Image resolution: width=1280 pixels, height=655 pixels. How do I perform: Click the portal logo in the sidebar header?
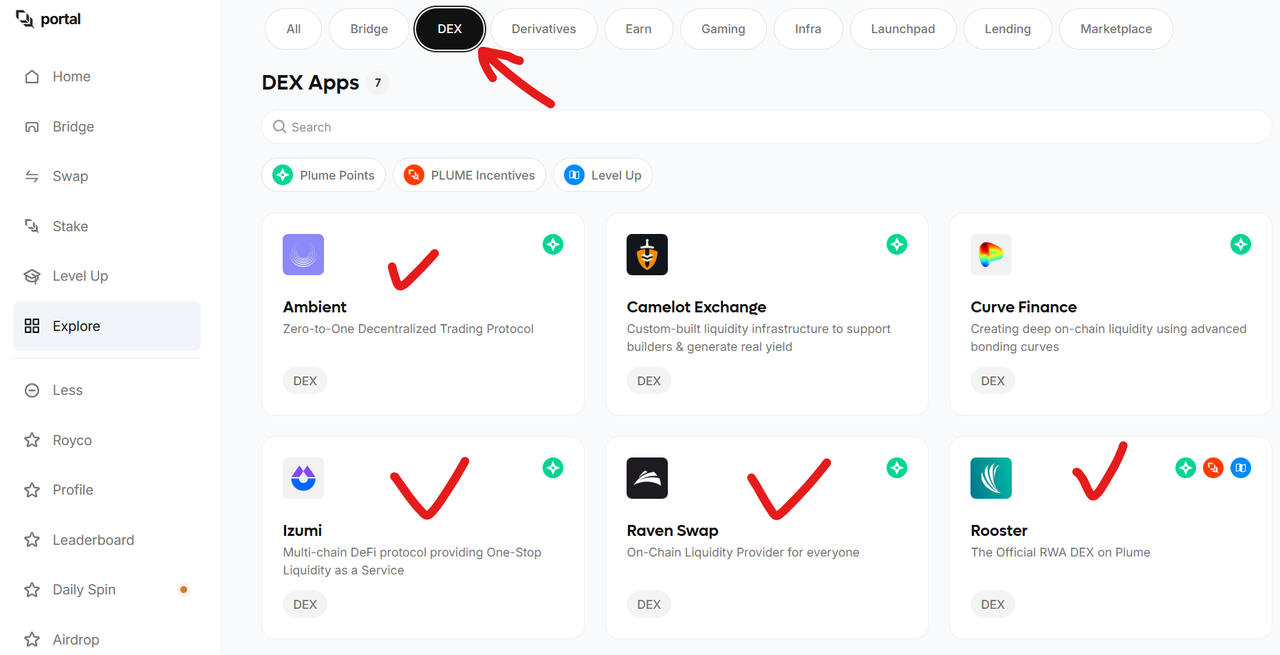tap(49, 19)
